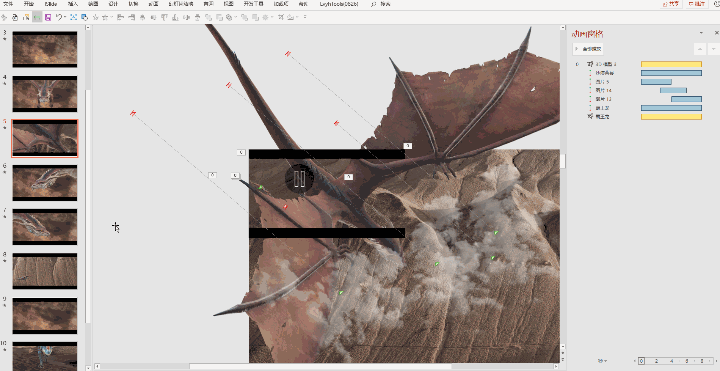Select slide 7 thumbnail

[x=45, y=227]
